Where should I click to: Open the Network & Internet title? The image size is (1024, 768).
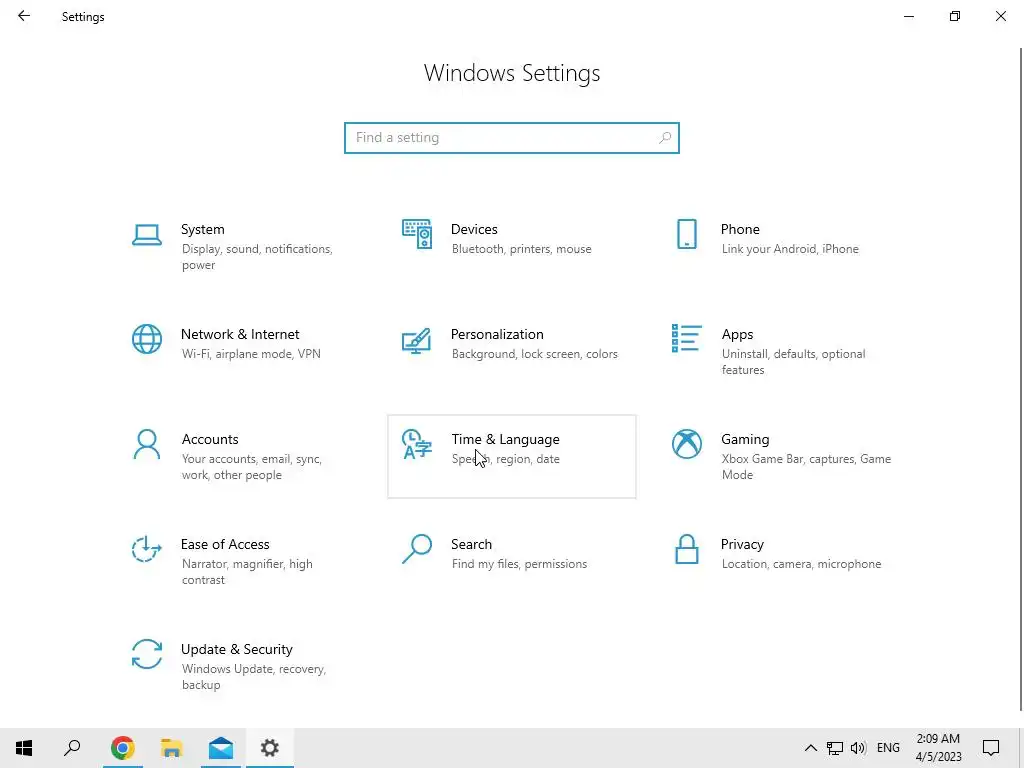240,334
